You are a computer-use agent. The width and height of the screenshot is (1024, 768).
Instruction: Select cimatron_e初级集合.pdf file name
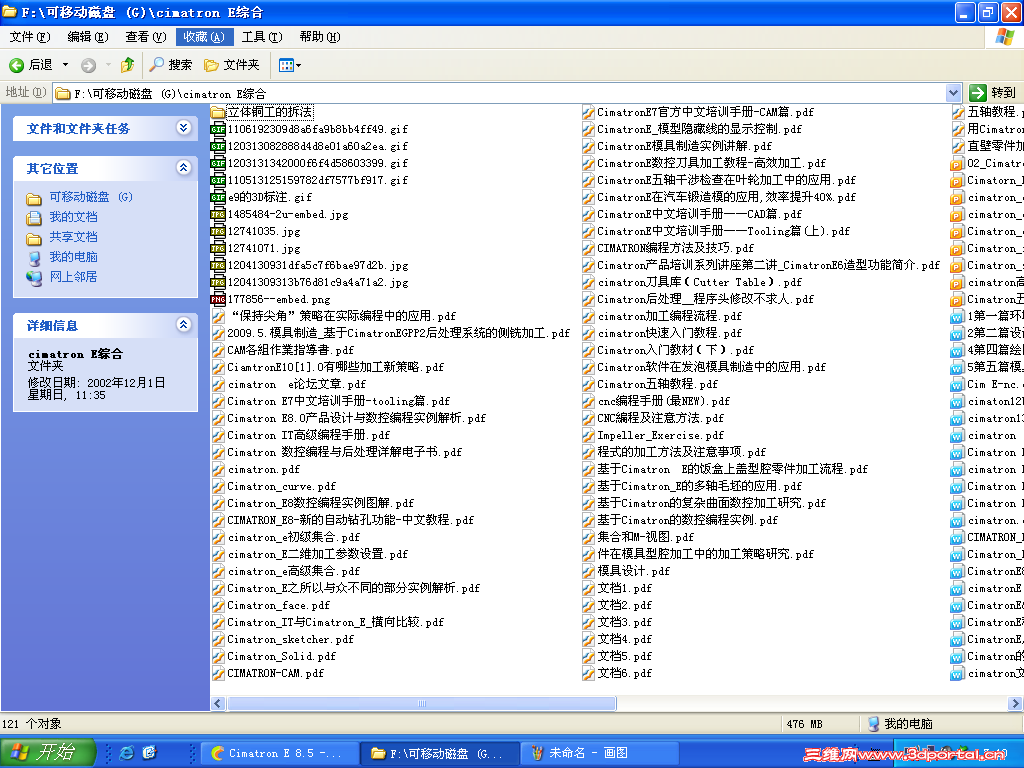point(293,537)
